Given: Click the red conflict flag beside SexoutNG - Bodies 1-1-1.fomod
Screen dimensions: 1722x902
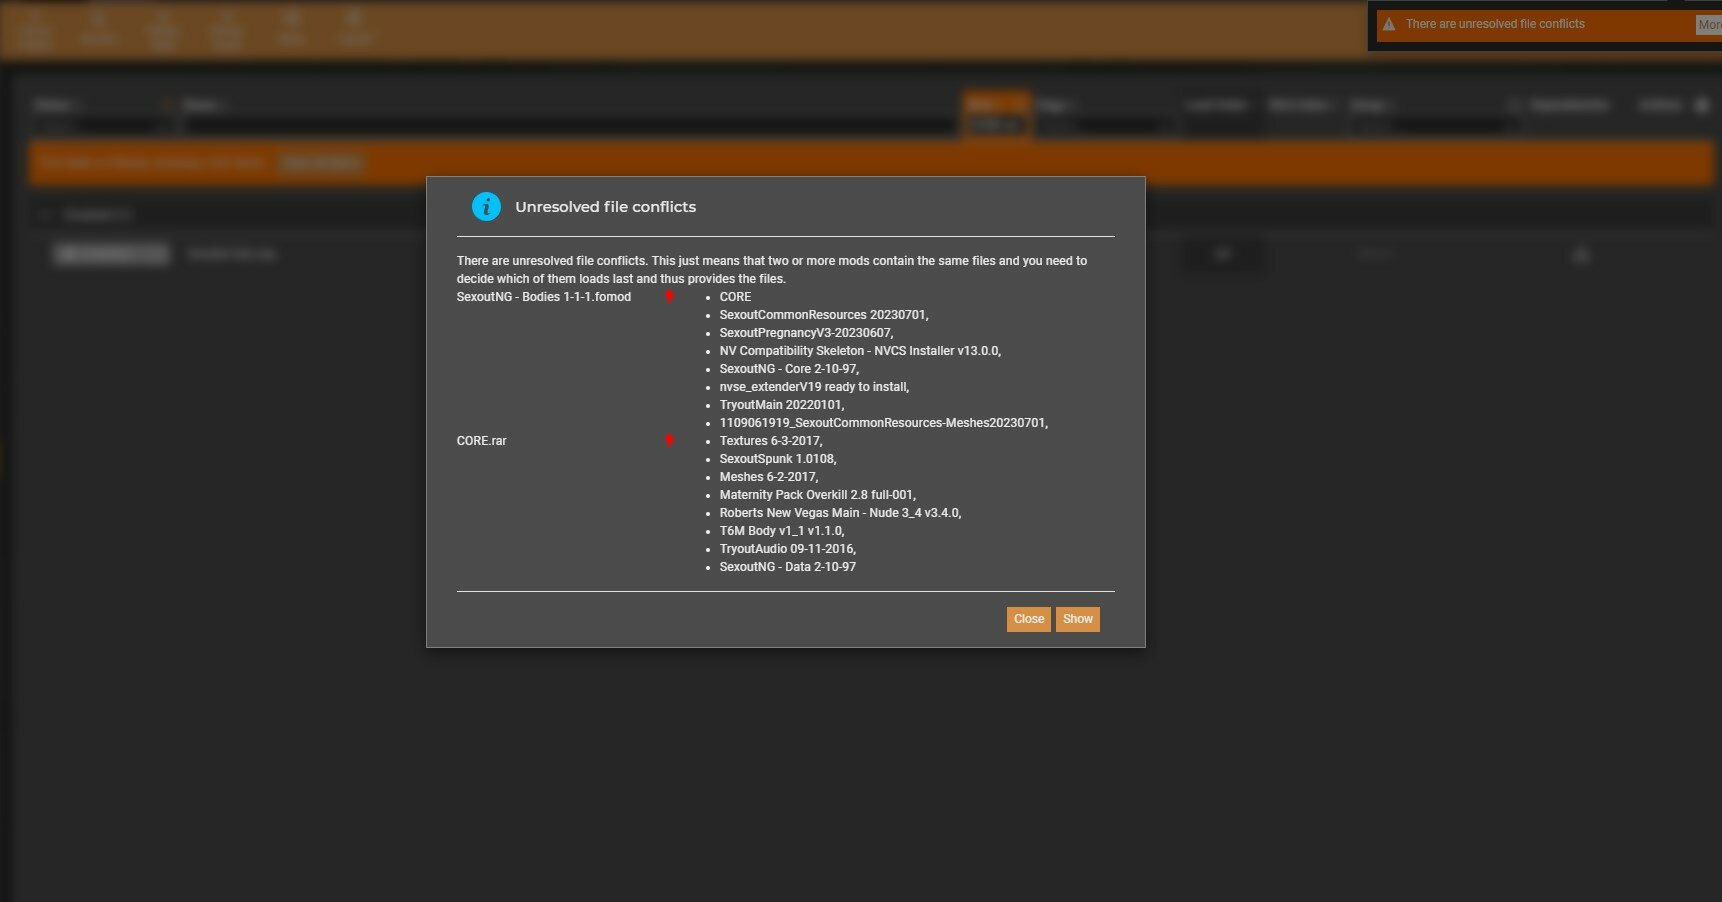Looking at the screenshot, I should pyautogui.click(x=669, y=296).
